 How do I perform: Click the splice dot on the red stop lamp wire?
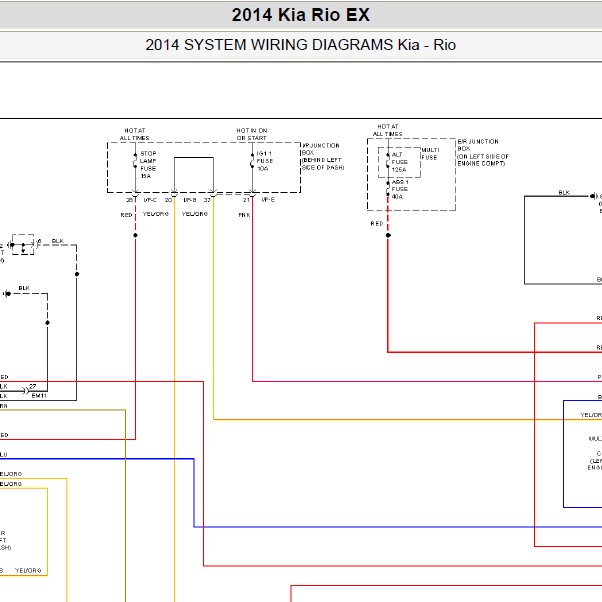[x=136, y=235]
